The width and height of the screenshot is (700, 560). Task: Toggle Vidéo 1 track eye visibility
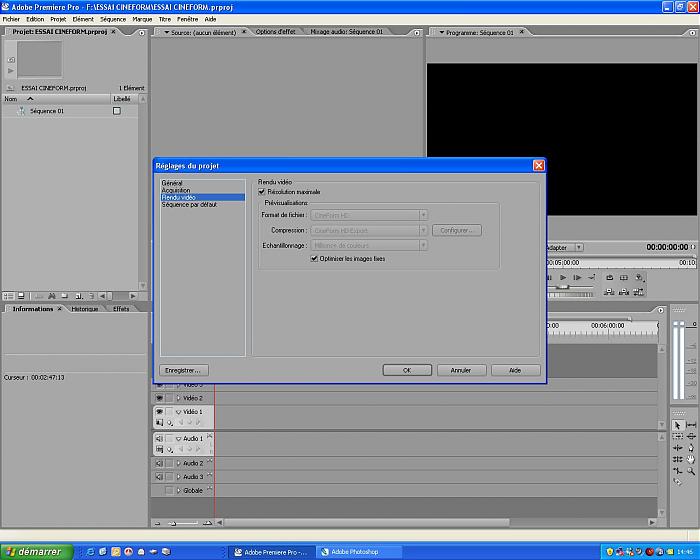(159, 412)
